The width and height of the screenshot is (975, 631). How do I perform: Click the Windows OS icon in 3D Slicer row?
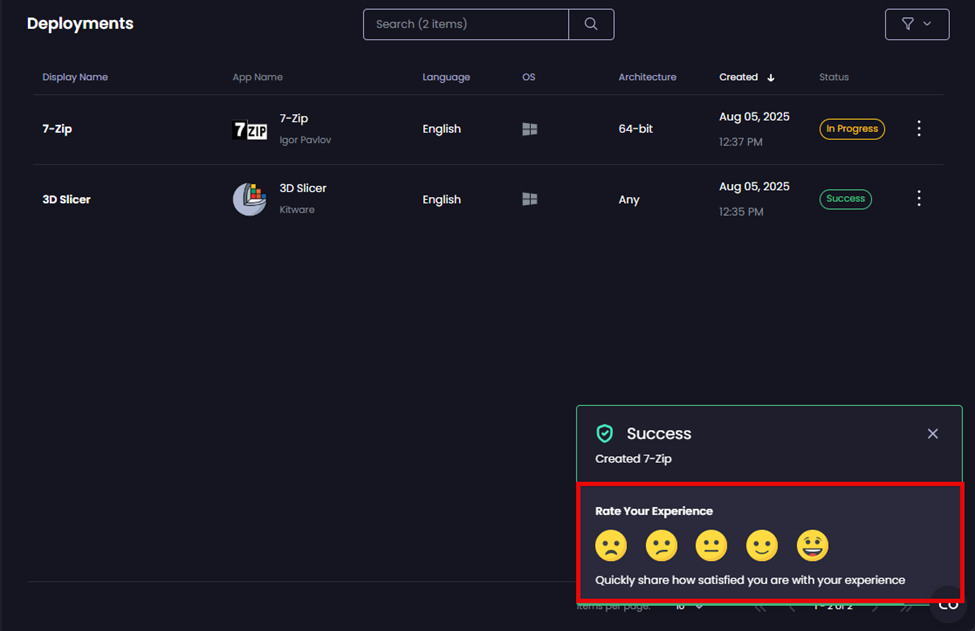[x=530, y=199]
